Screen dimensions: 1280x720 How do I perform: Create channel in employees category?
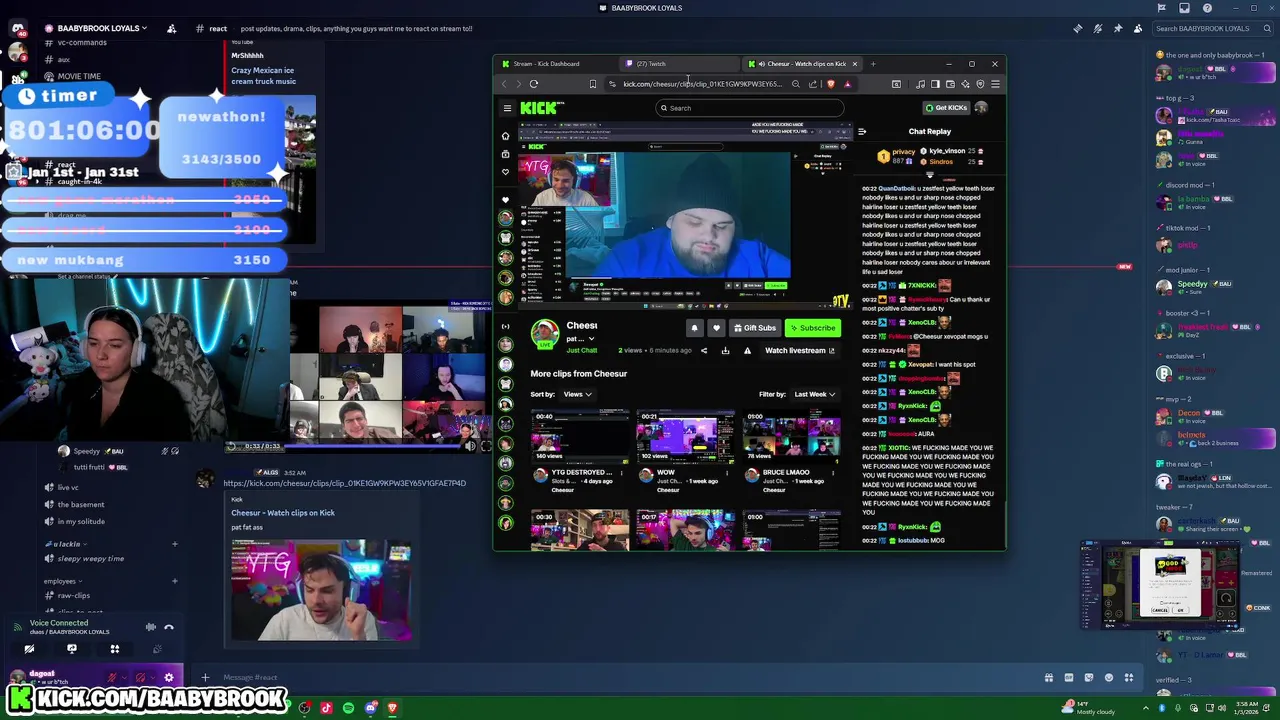174,581
